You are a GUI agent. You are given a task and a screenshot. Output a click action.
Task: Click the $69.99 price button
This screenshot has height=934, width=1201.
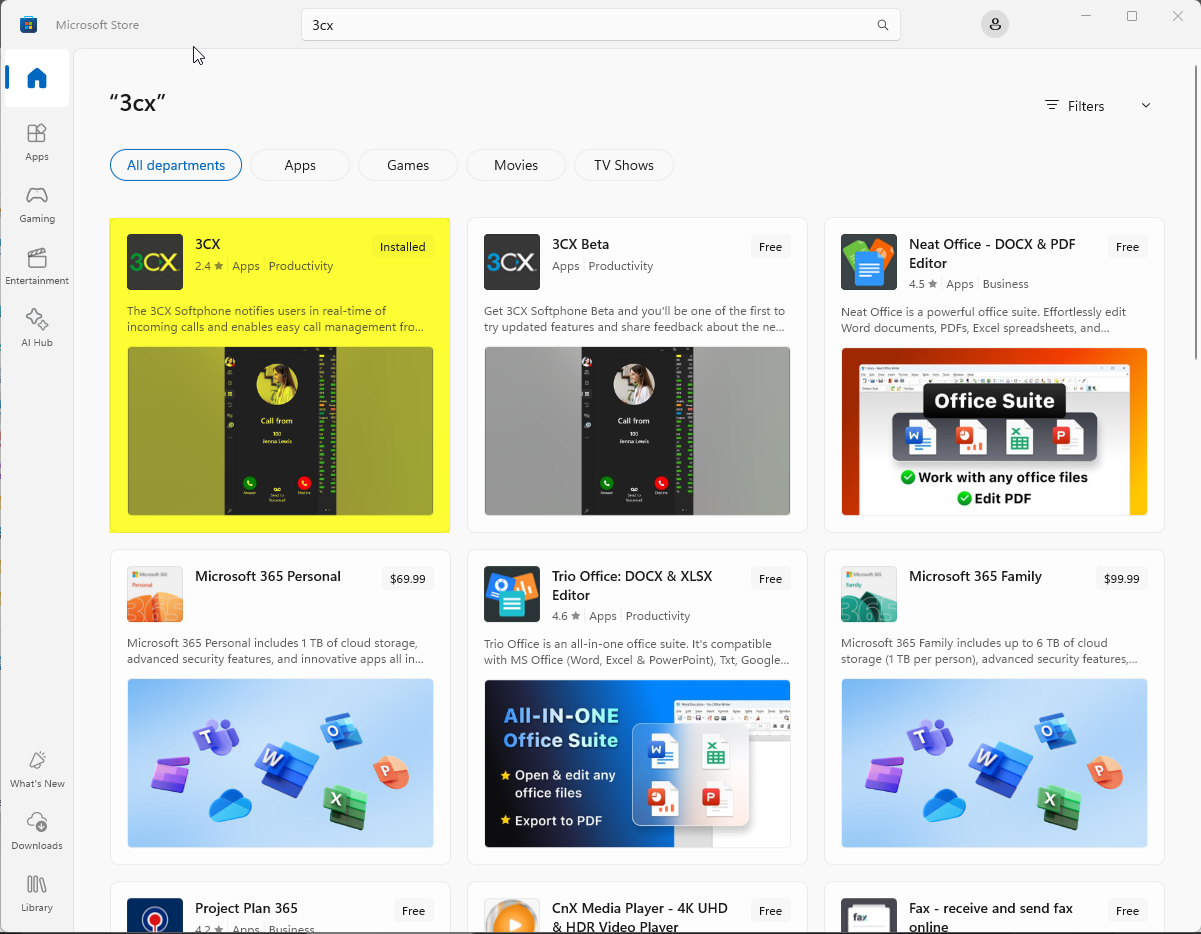coord(408,579)
